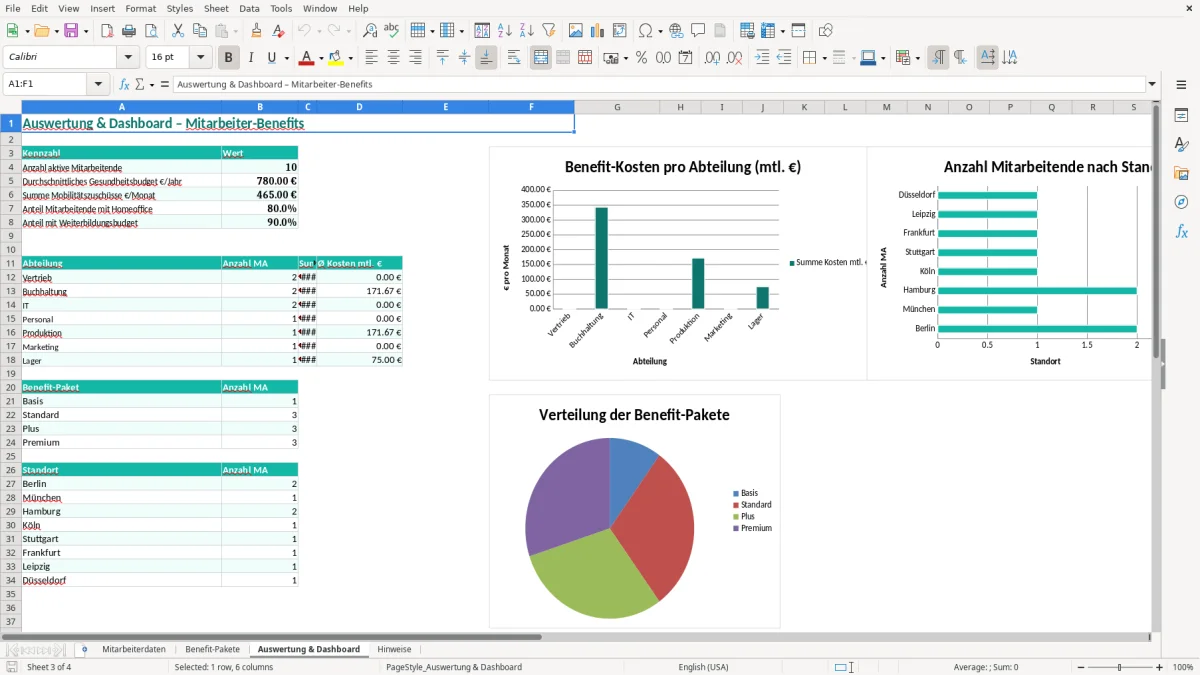Apply yellow Background Color swatch
This screenshot has width=1200, height=675.
[336, 58]
